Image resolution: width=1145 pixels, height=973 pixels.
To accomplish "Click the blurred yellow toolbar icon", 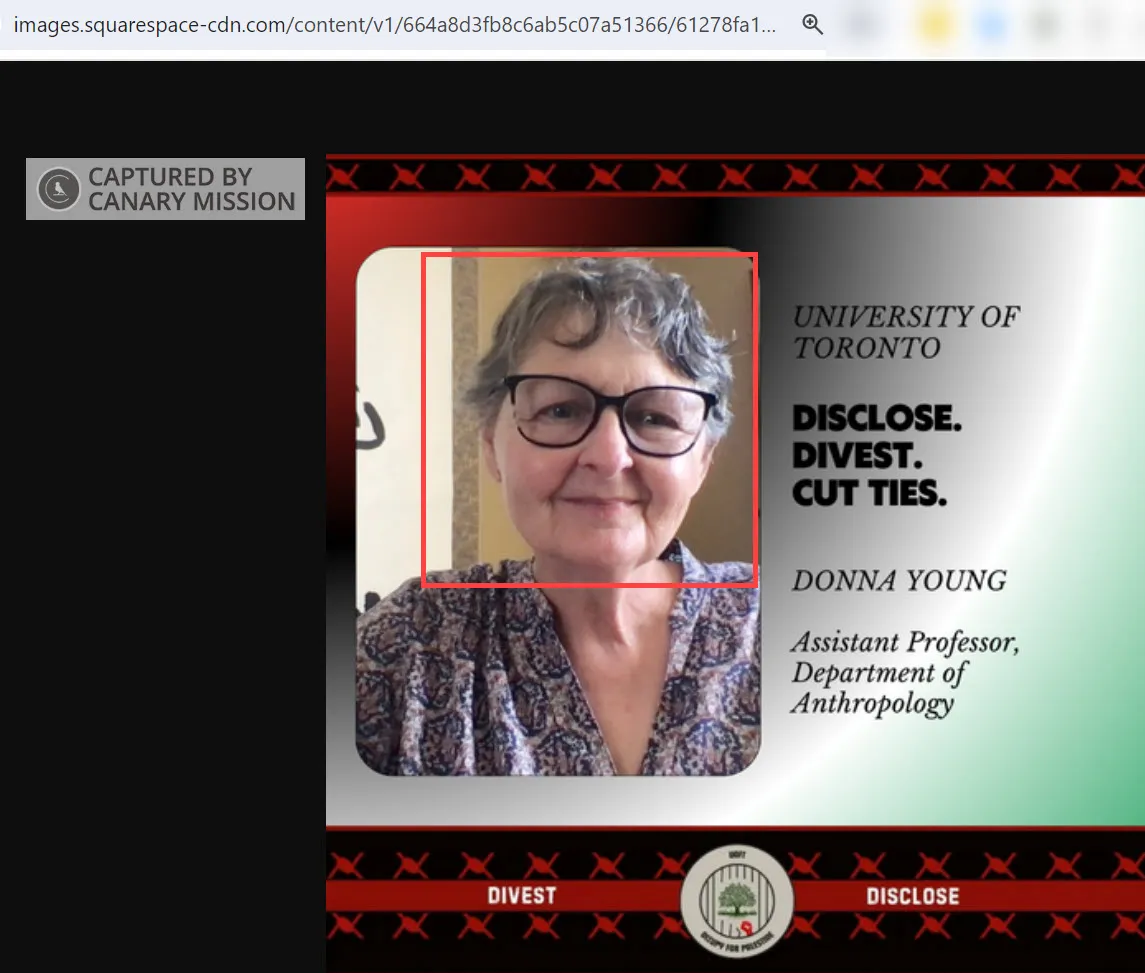I will (x=935, y=25).
